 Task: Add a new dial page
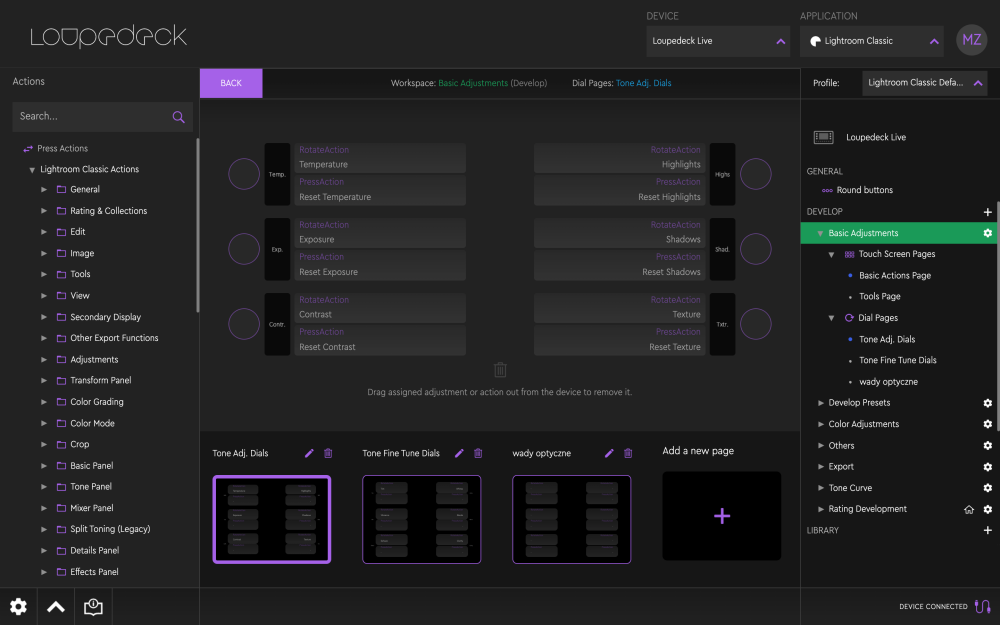tap(721, 515)
